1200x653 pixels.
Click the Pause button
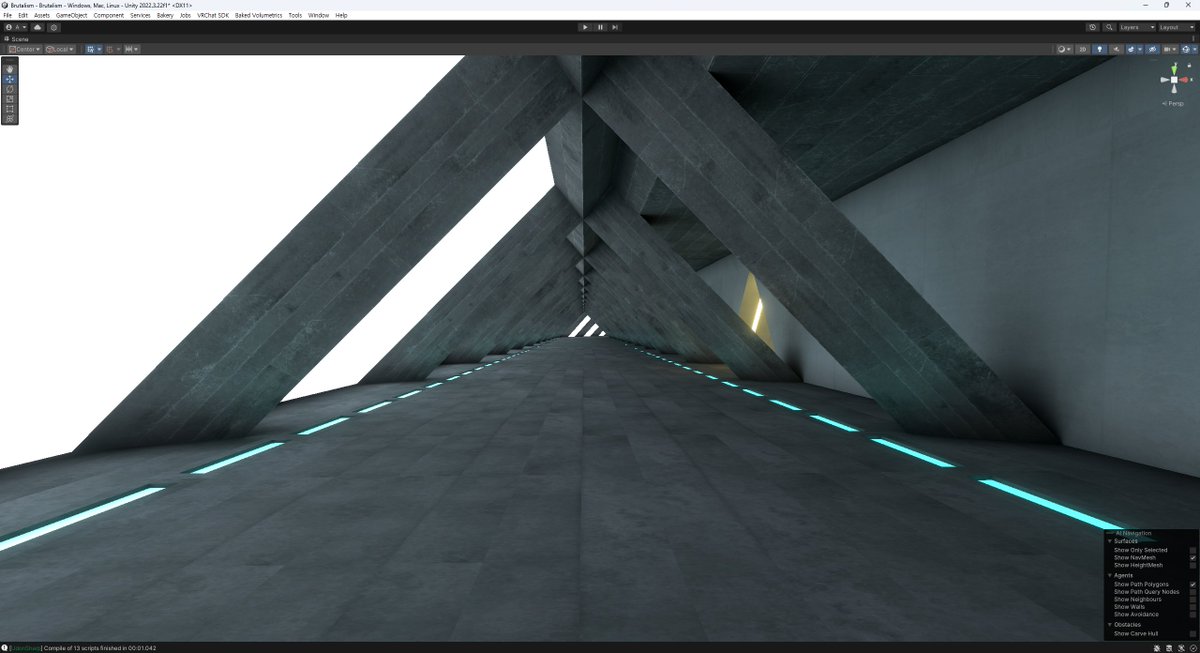[600, 27]
